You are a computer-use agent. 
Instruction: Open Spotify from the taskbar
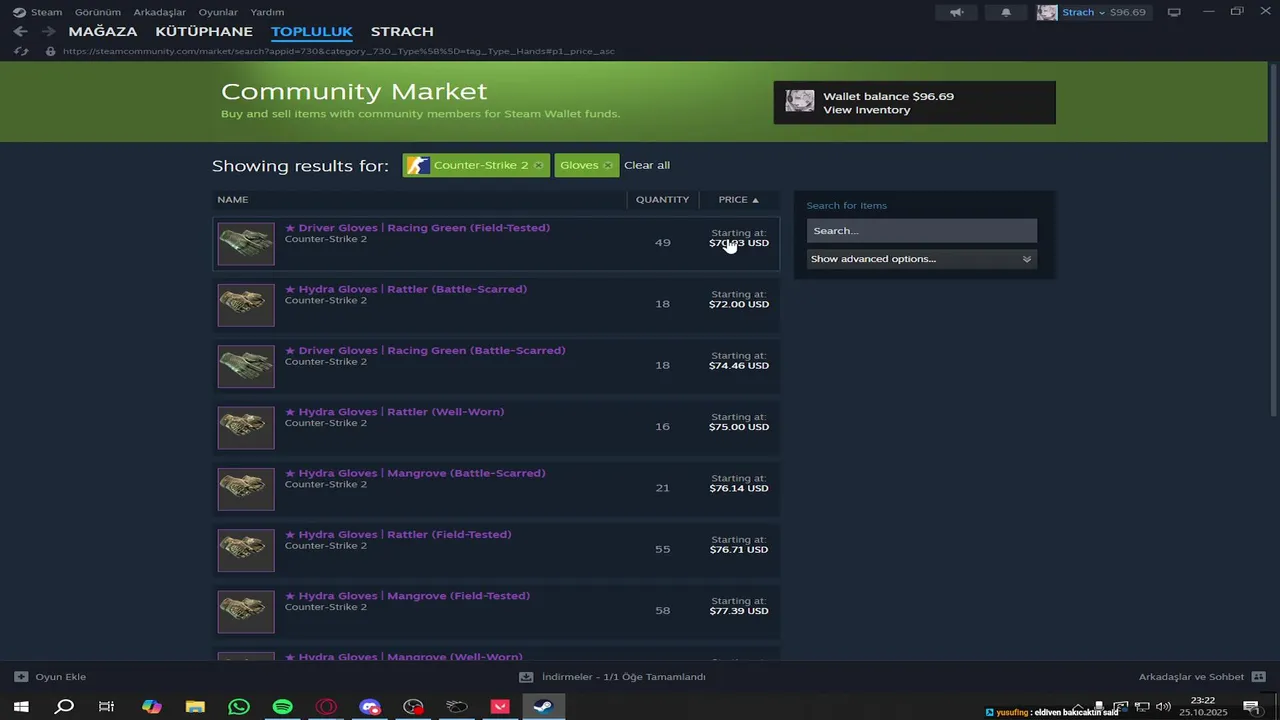283,707
